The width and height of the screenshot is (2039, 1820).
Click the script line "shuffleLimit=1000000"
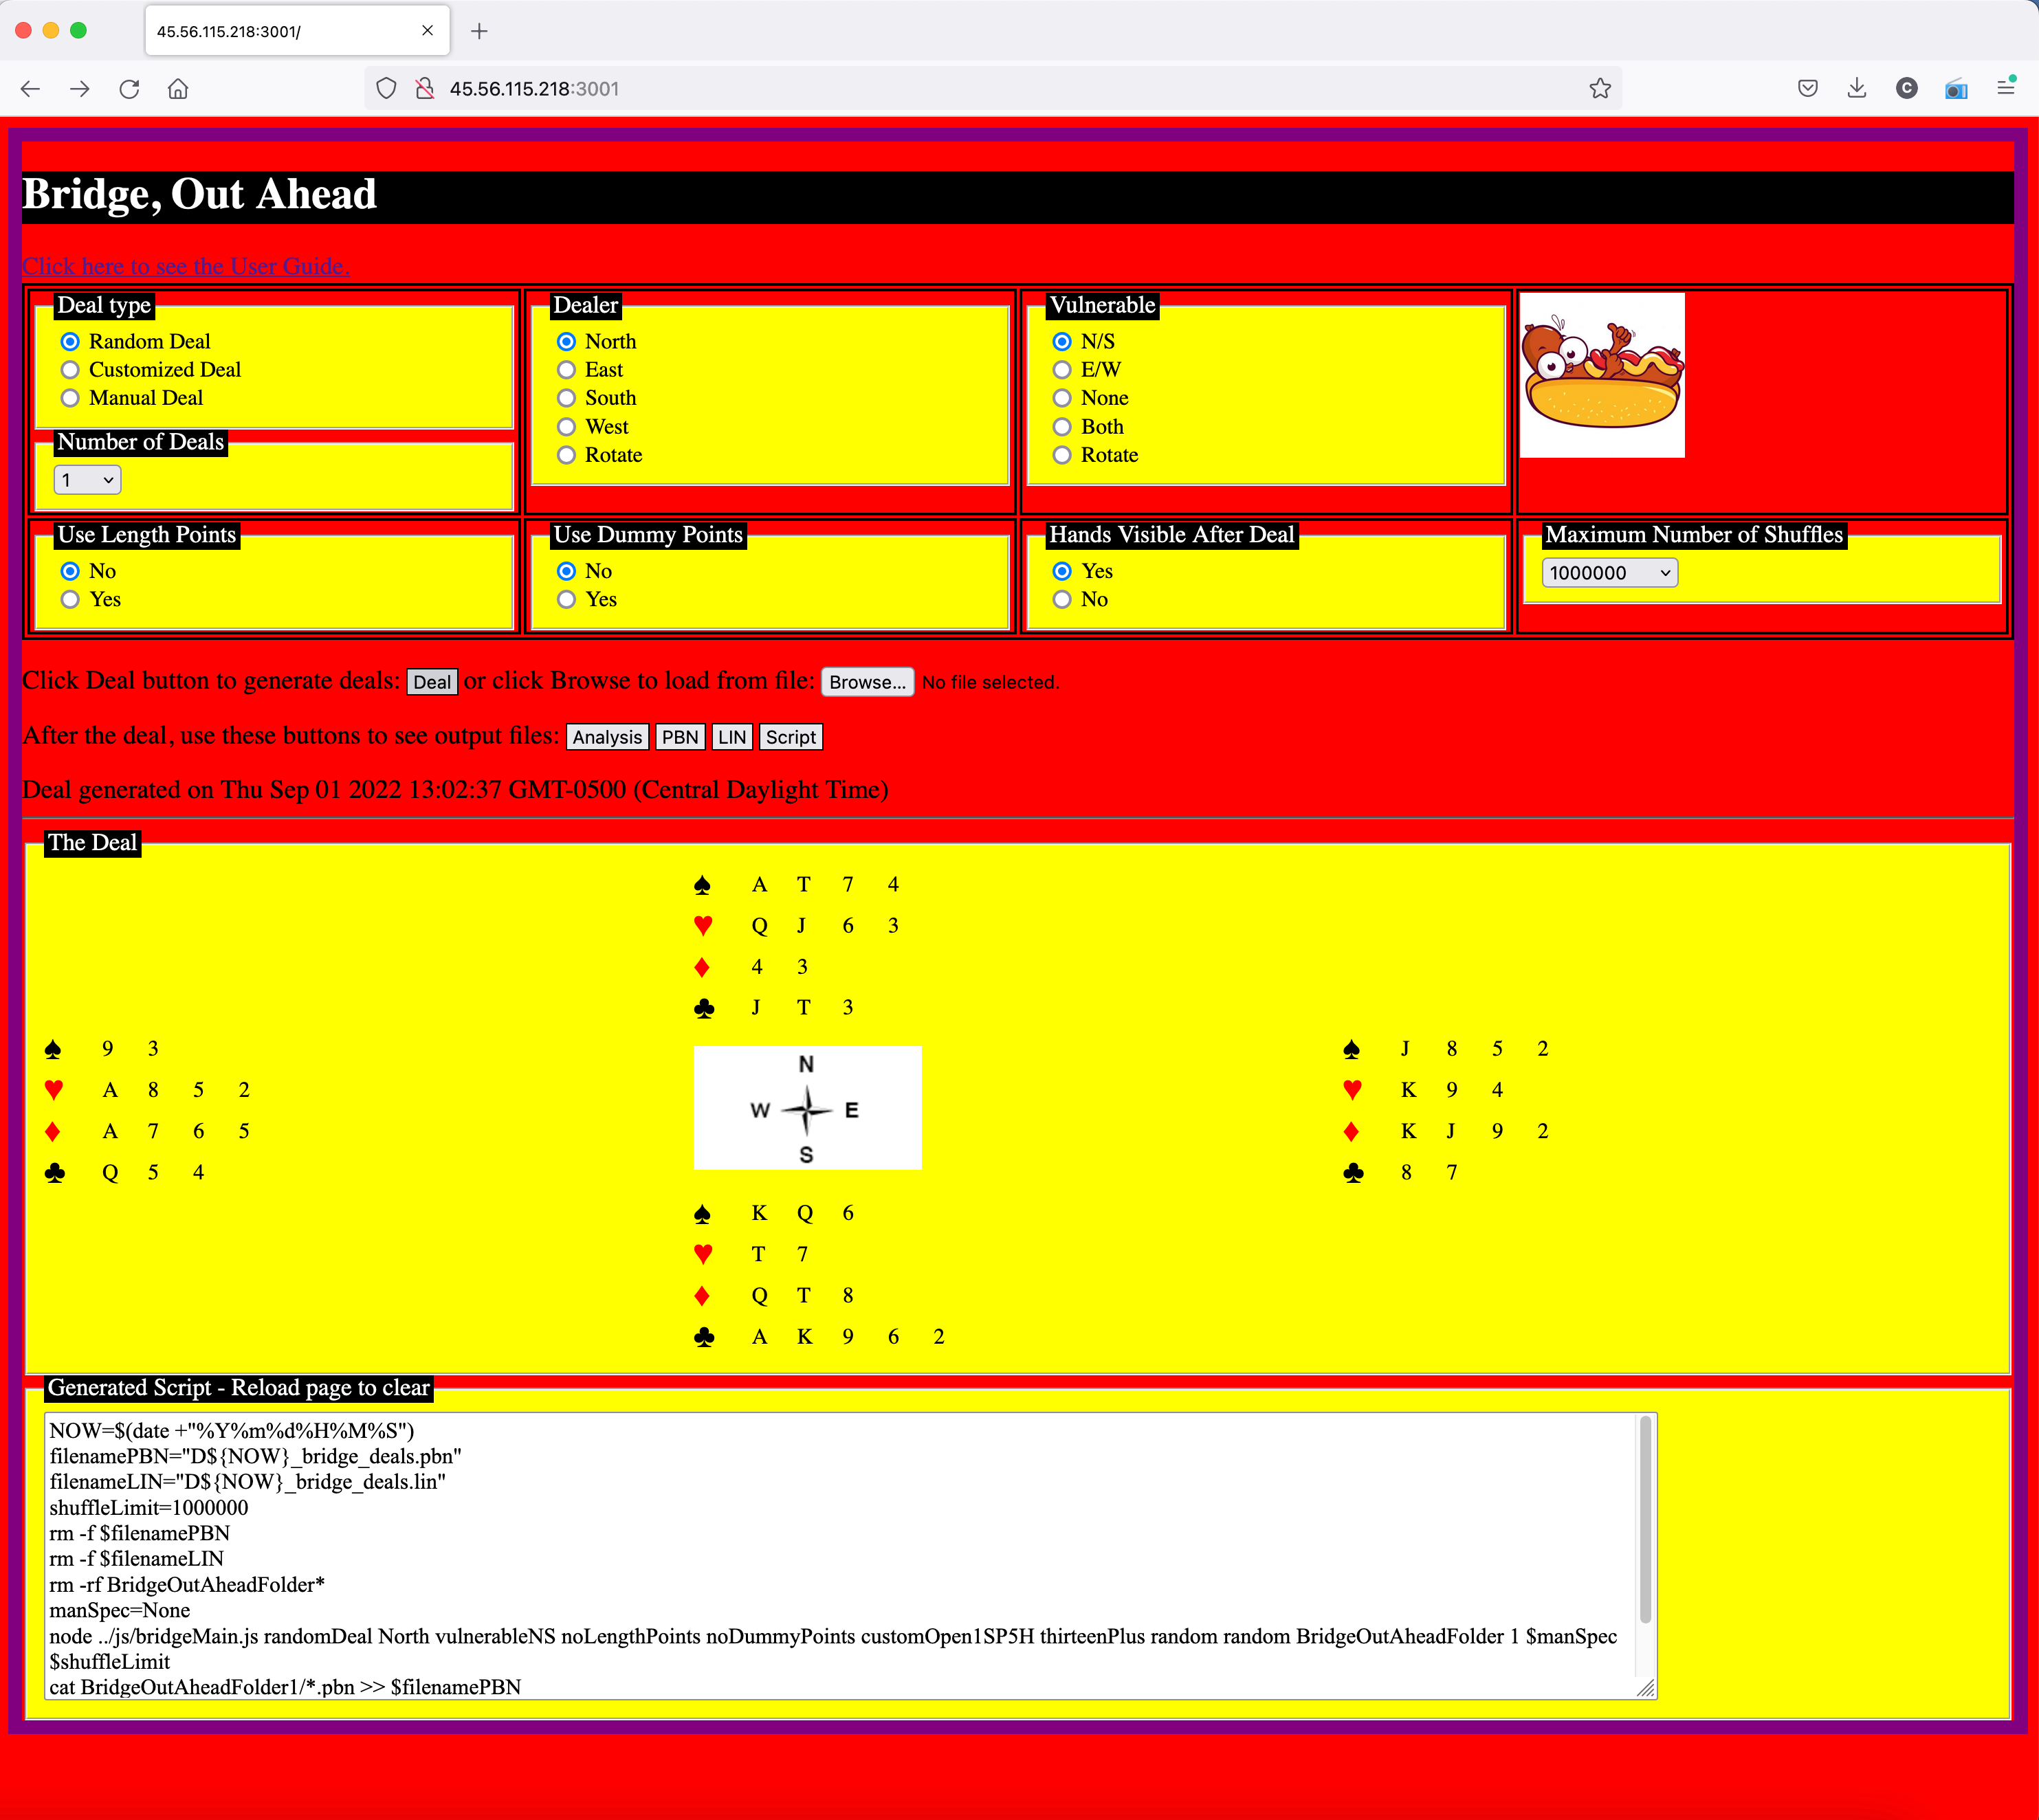coord(149,1507)
